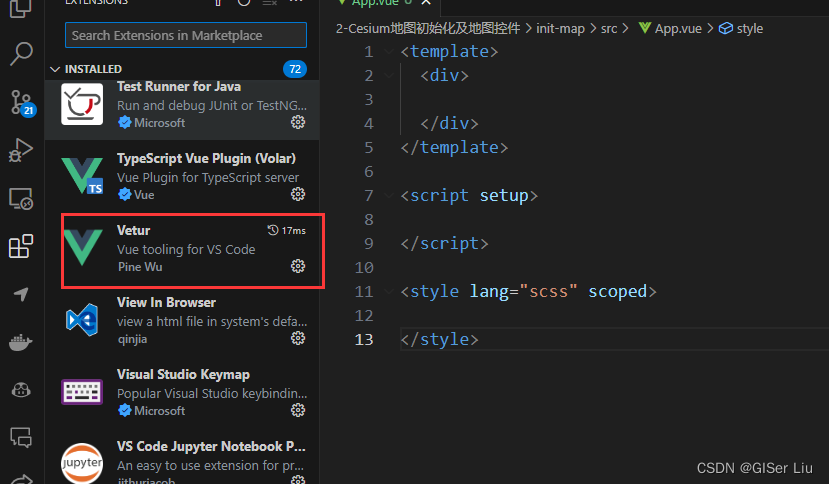The height and width of the screenshot is (484, 829).
Task: Click the Test Runner for Java logo
Action: click(82, 104)
